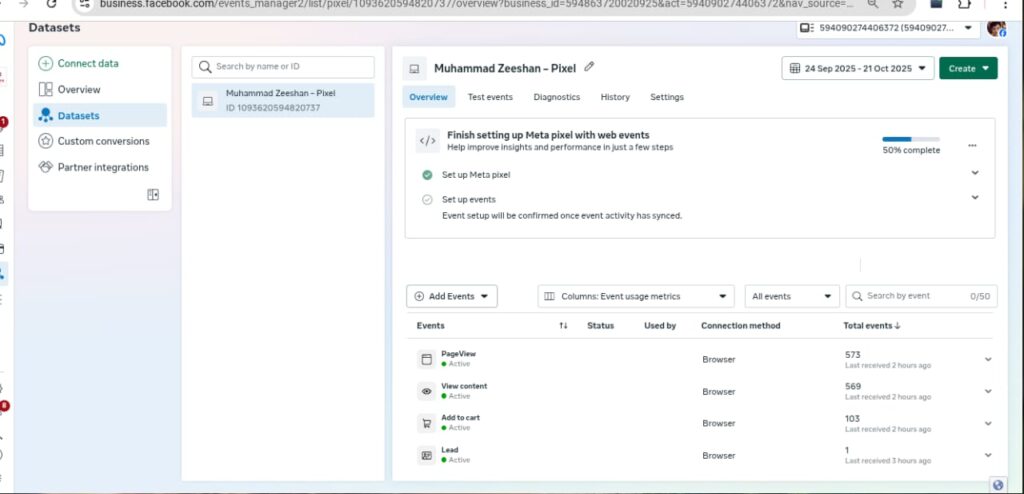The width and height of the screenshot is (1024, 494).
Task: Click the Meta logo icon at left edge
Action: pos(3,41)
